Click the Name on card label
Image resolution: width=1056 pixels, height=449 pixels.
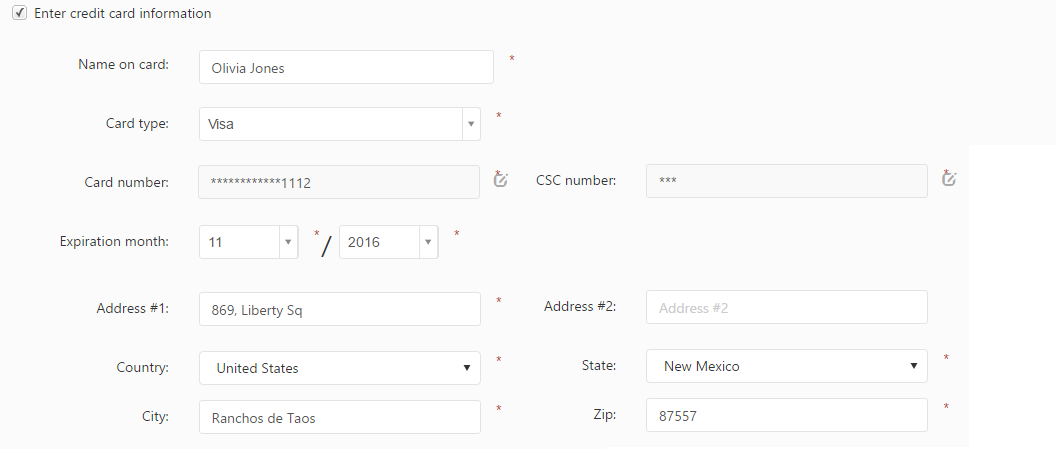(123, 65)
